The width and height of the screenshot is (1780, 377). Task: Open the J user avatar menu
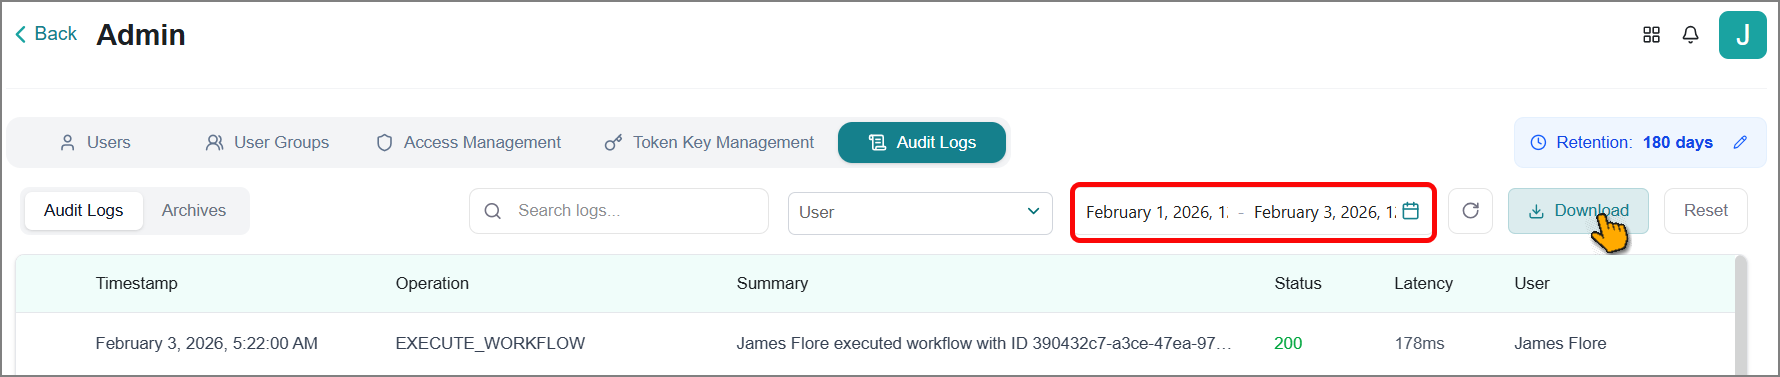click(1742, 35)
